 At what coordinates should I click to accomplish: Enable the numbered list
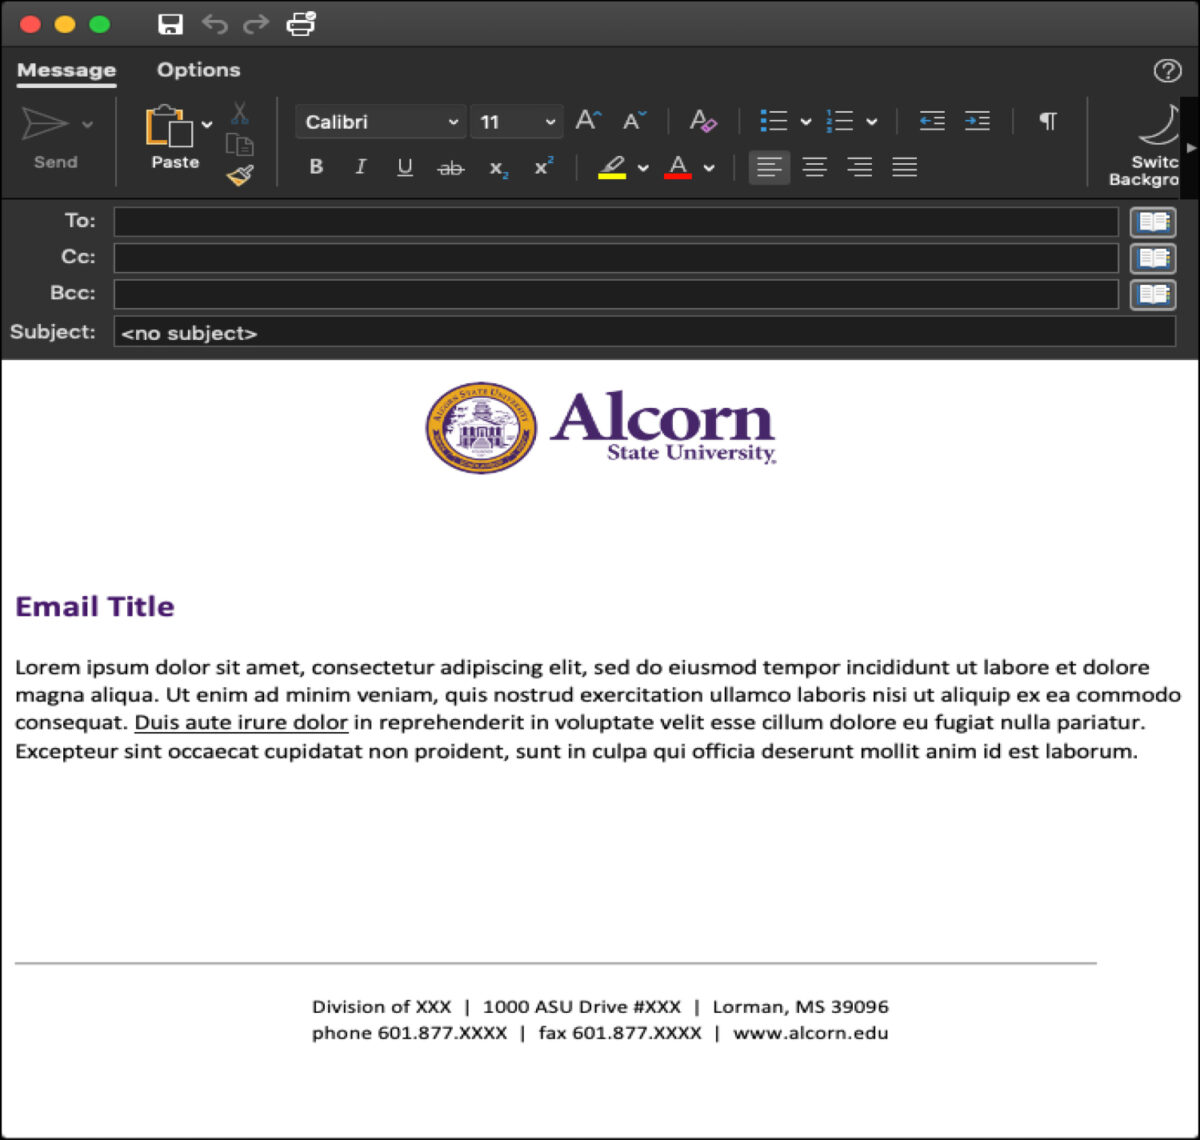(840, 121)
